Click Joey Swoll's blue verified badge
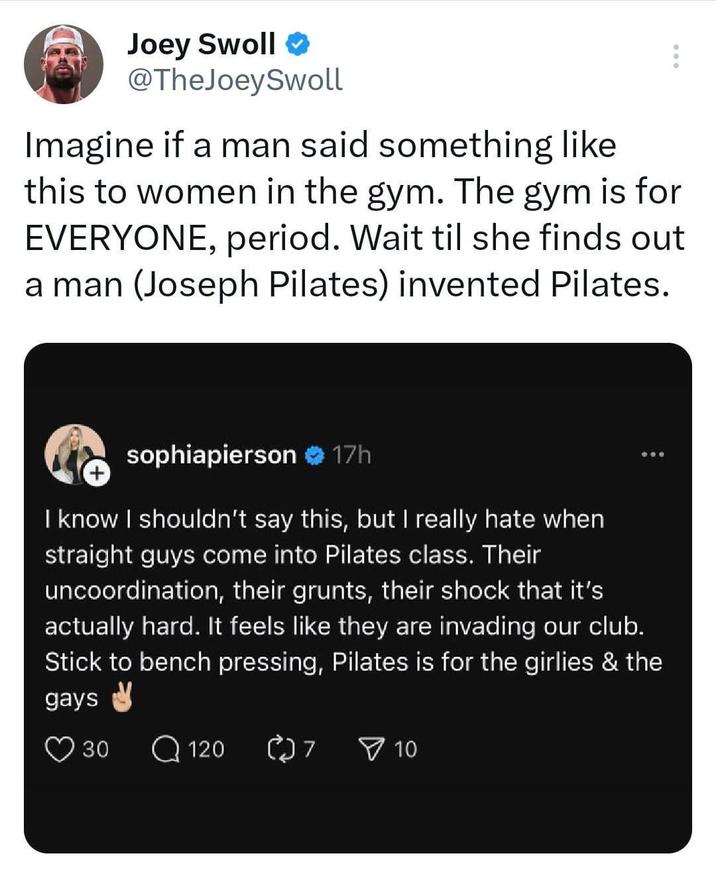 (298, 44)
